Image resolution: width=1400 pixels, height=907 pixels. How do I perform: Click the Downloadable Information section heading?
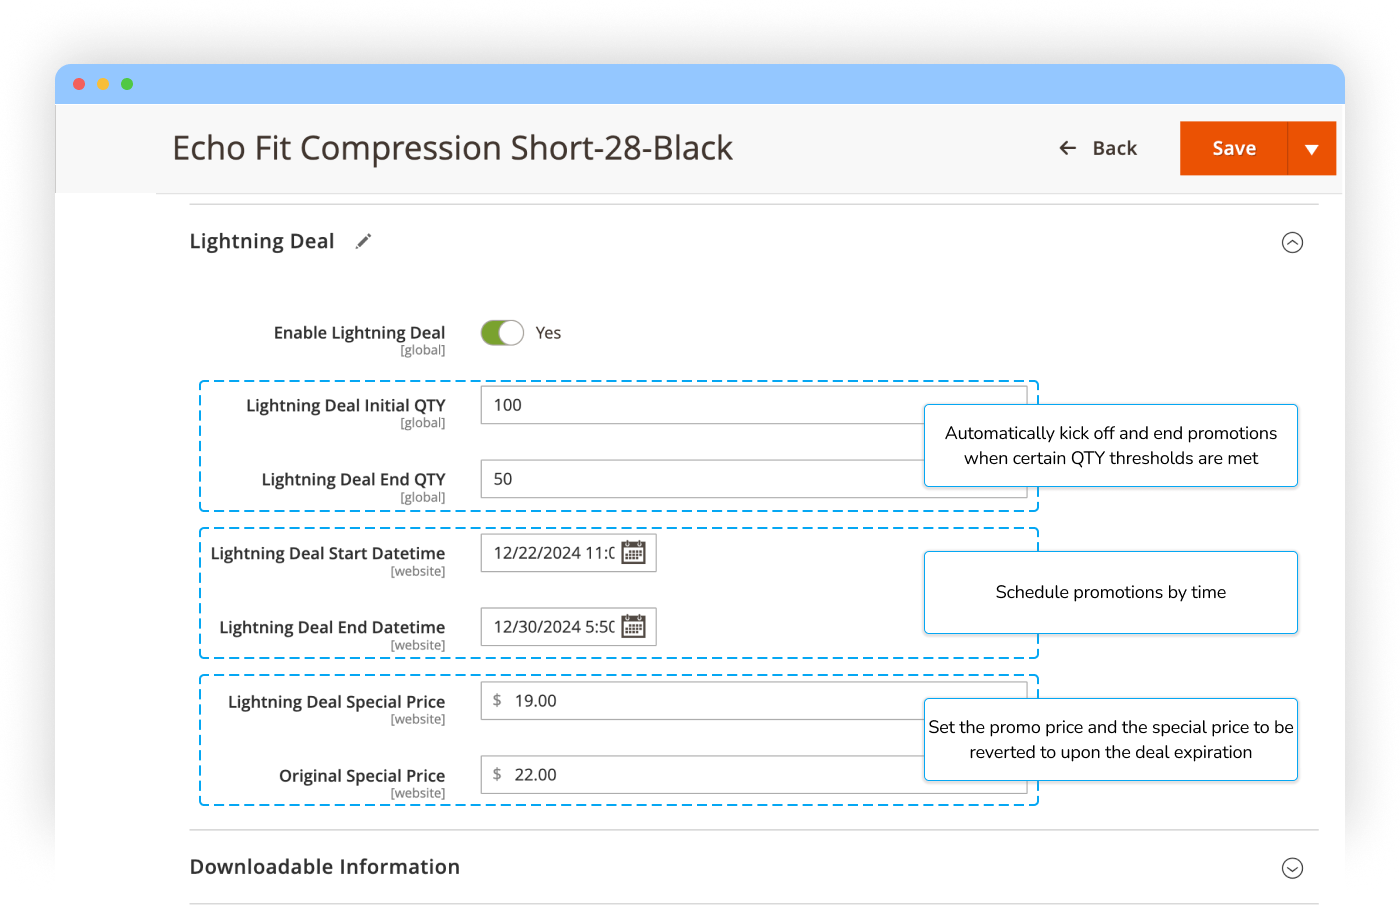pyautogui.click(x=325, y=867)
